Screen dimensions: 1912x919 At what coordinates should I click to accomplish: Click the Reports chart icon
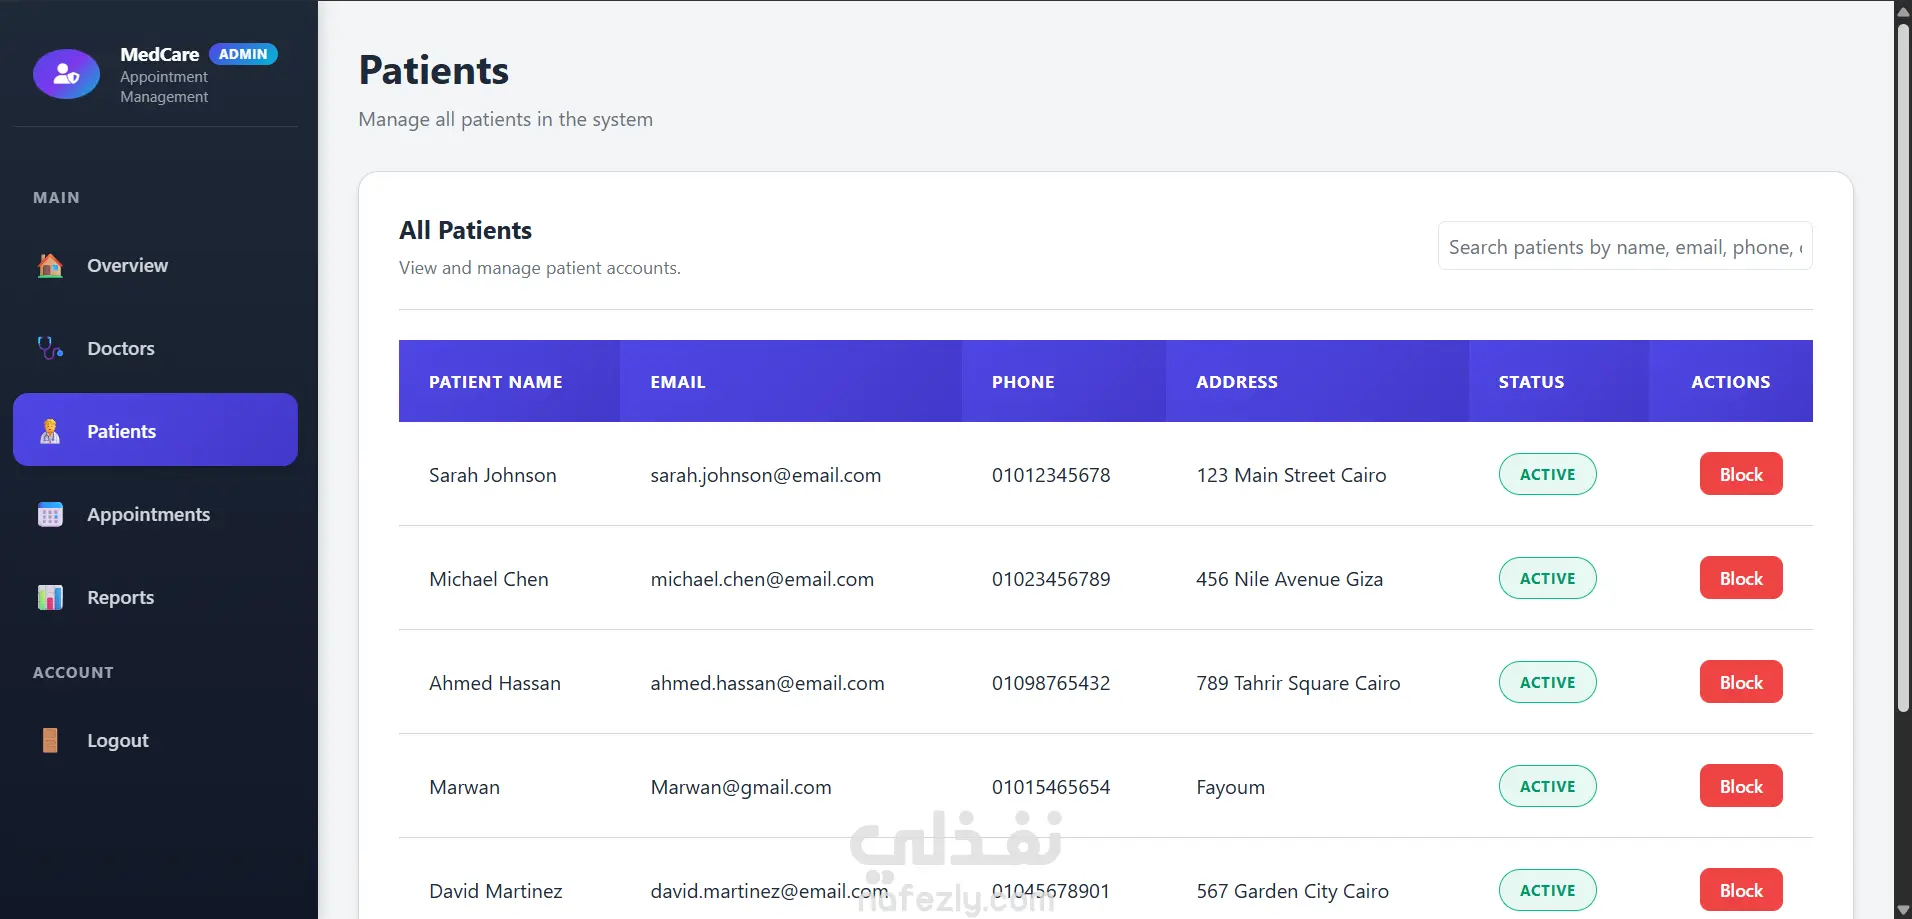(50, 598)
